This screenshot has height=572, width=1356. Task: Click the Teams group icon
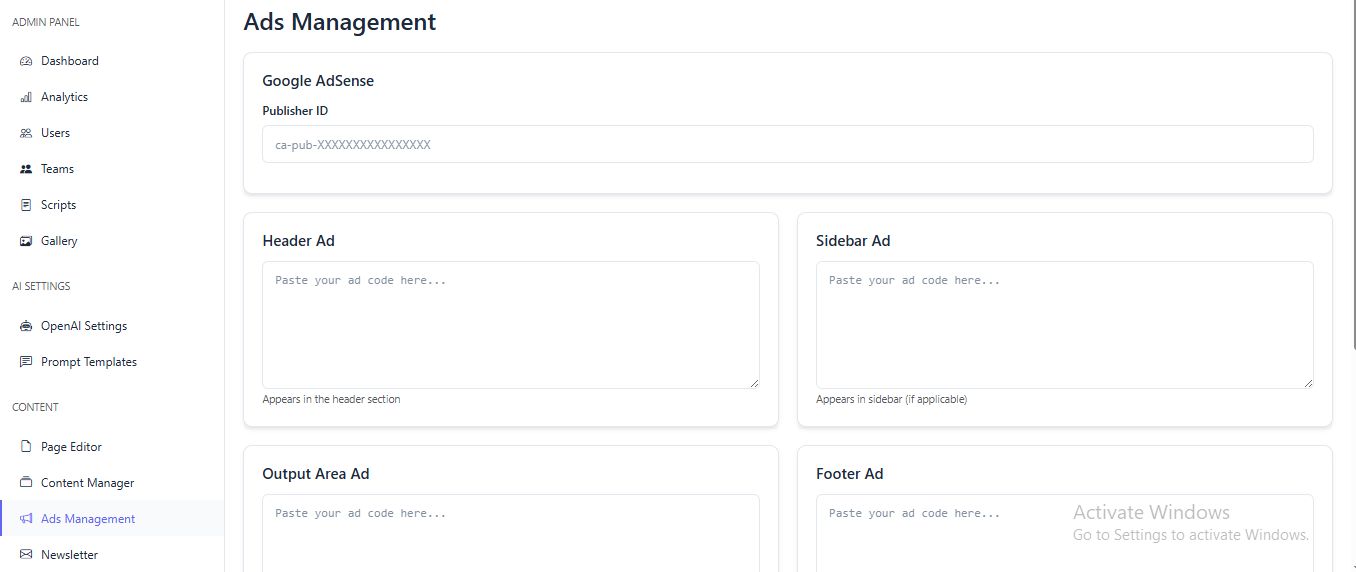pos(26,169)
